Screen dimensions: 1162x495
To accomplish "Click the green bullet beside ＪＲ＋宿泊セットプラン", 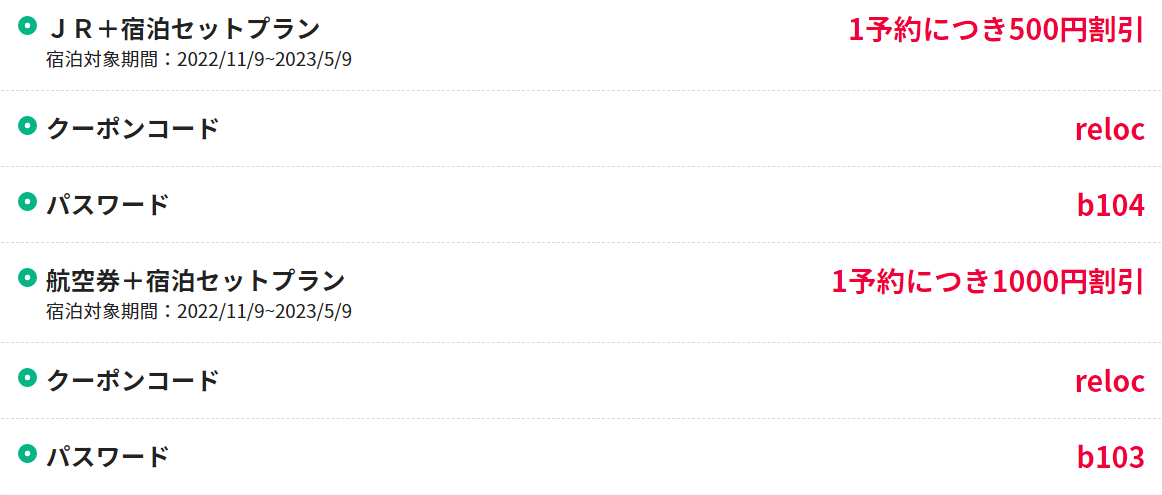I will 27,27.
